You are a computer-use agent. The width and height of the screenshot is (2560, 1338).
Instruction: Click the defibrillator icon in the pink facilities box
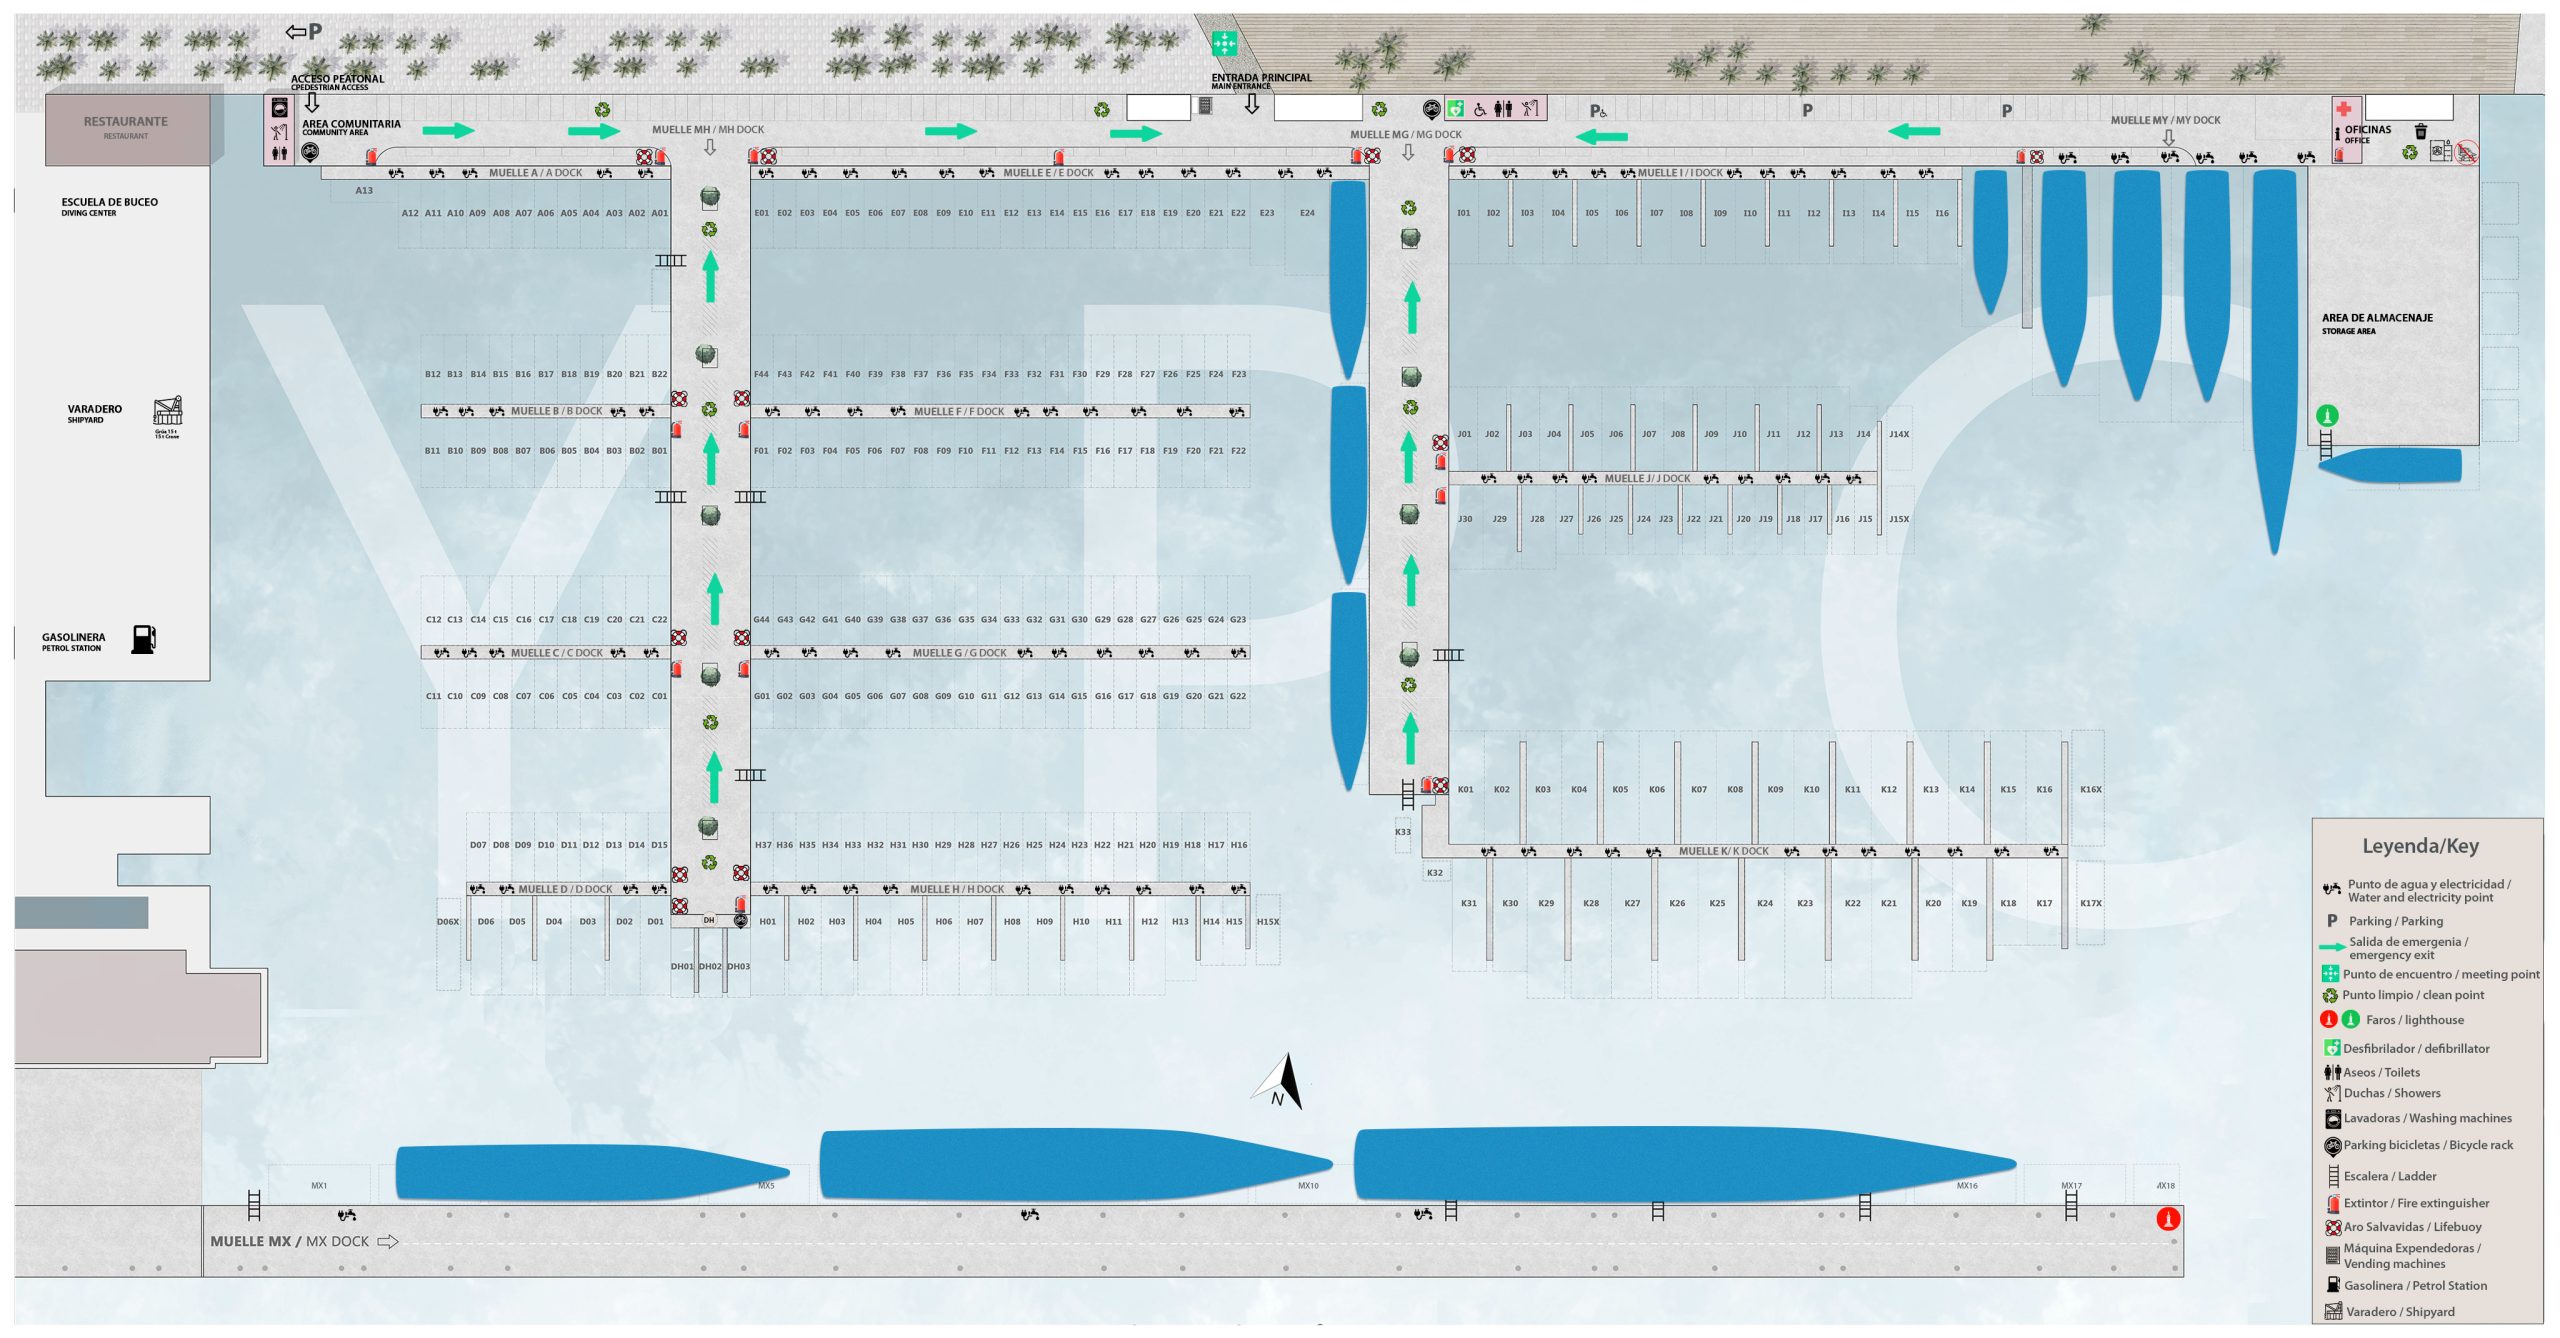1457,109
